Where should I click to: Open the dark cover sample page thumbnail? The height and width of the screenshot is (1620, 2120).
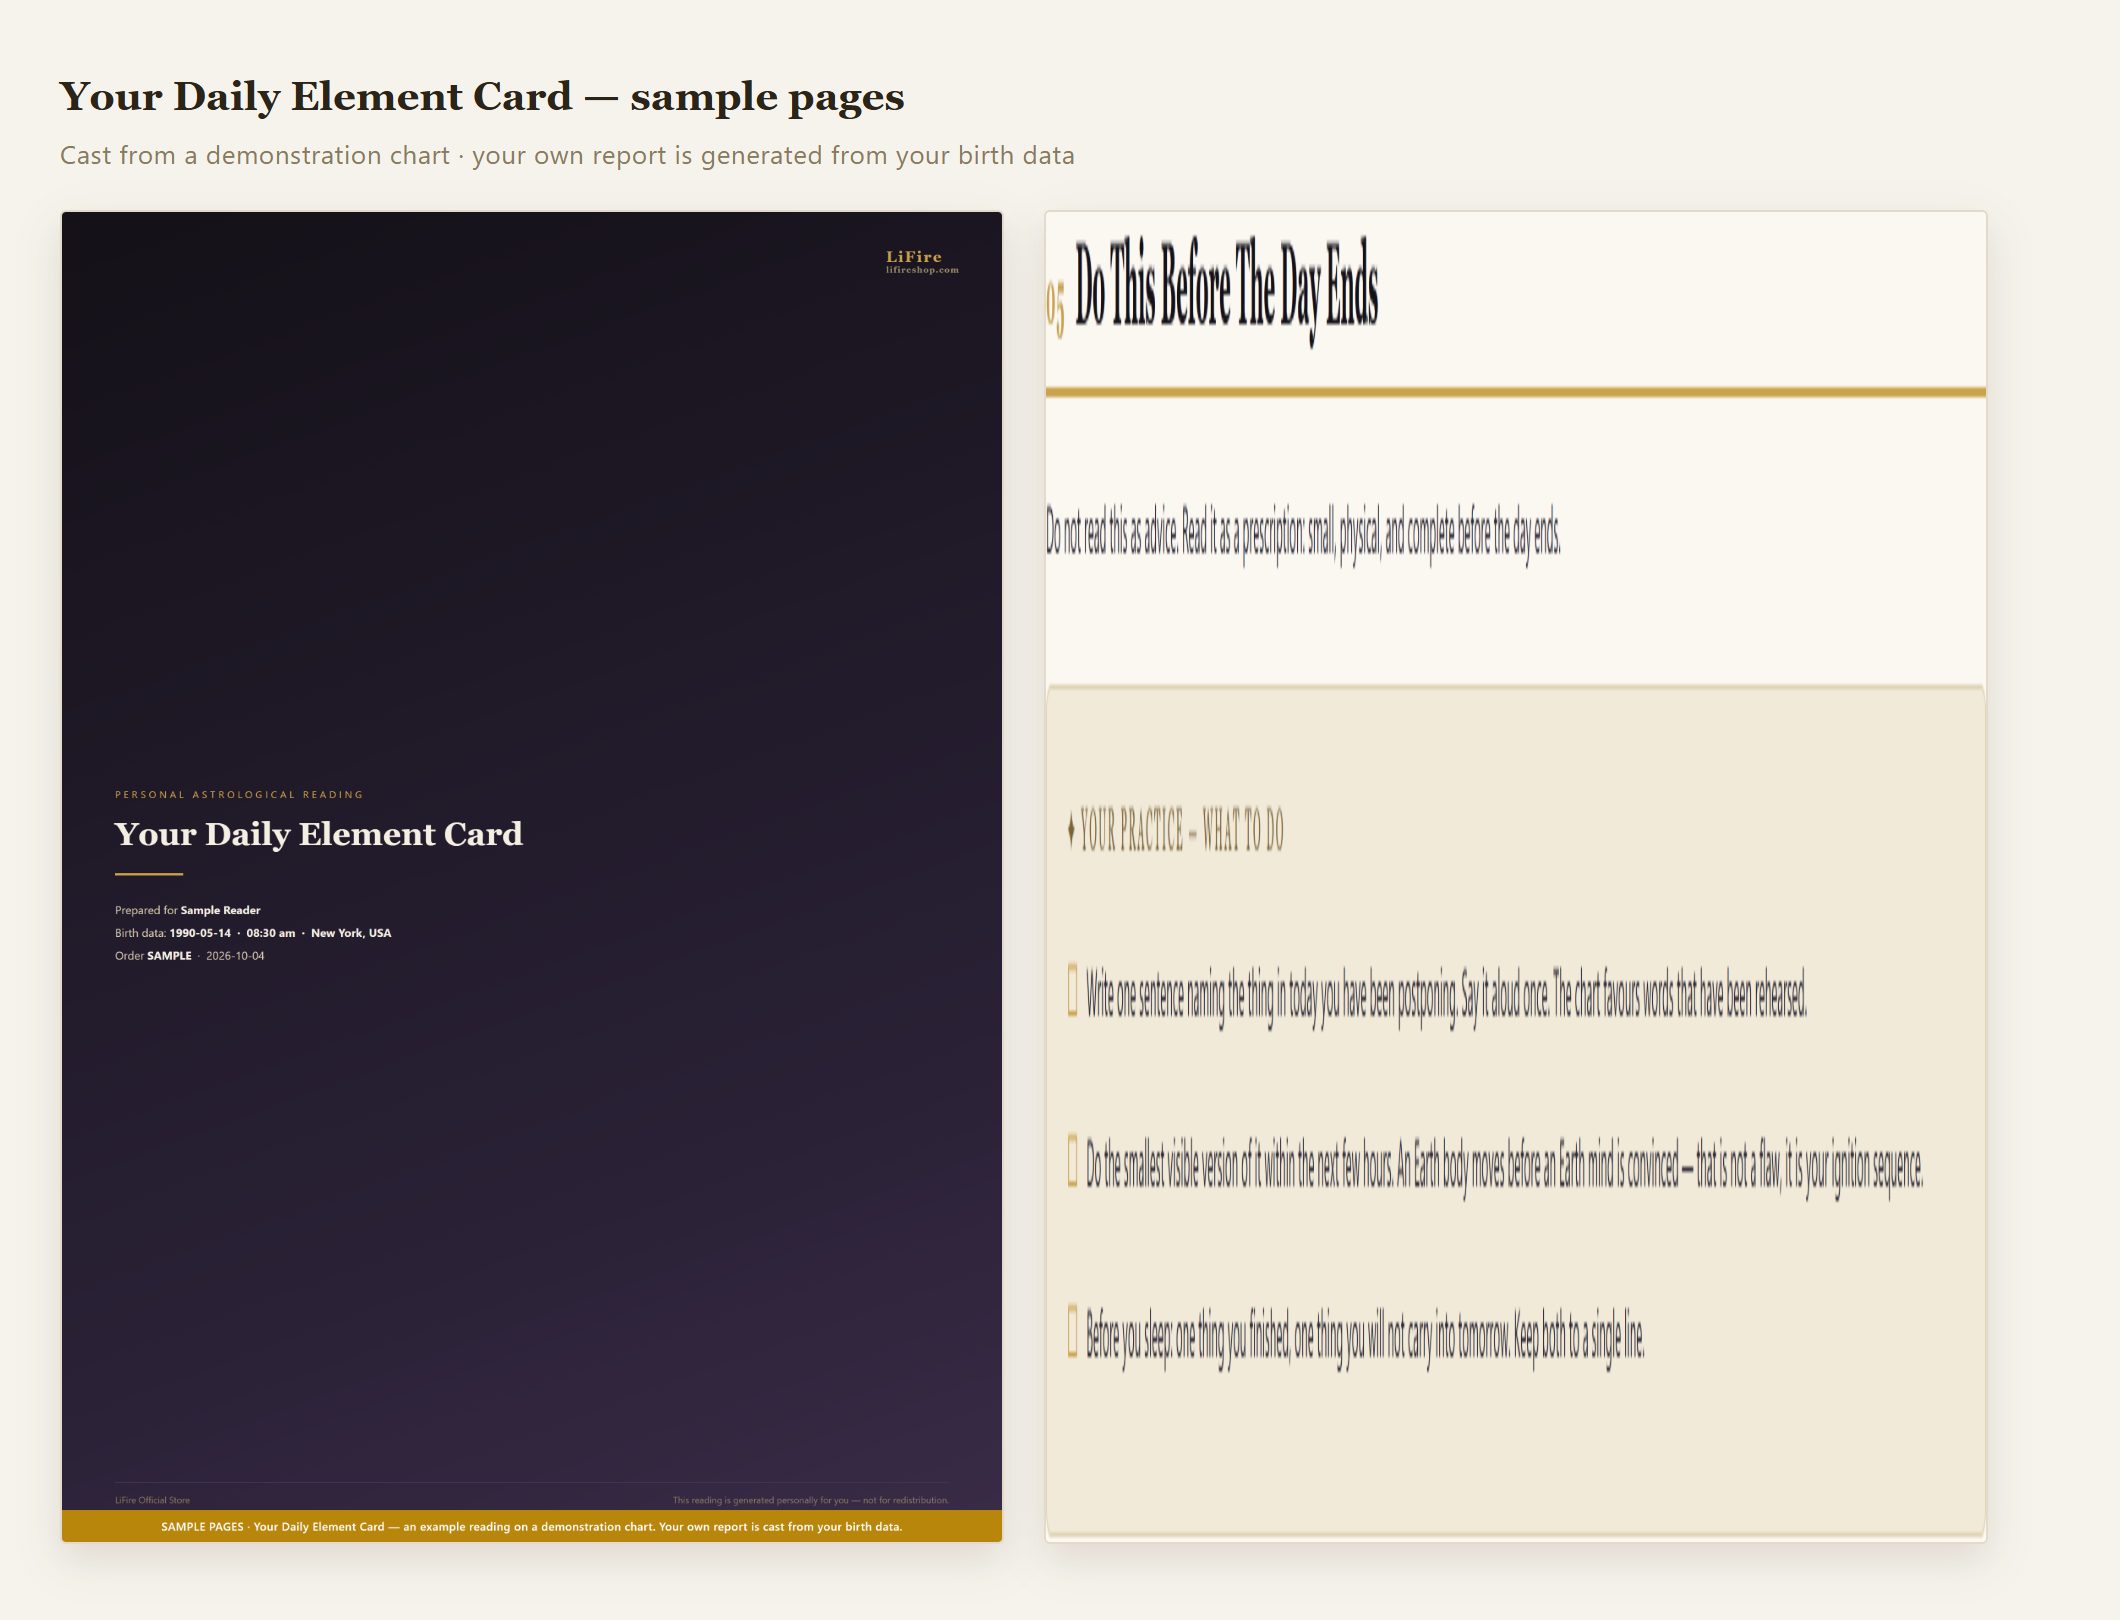[x=531, y=876]
